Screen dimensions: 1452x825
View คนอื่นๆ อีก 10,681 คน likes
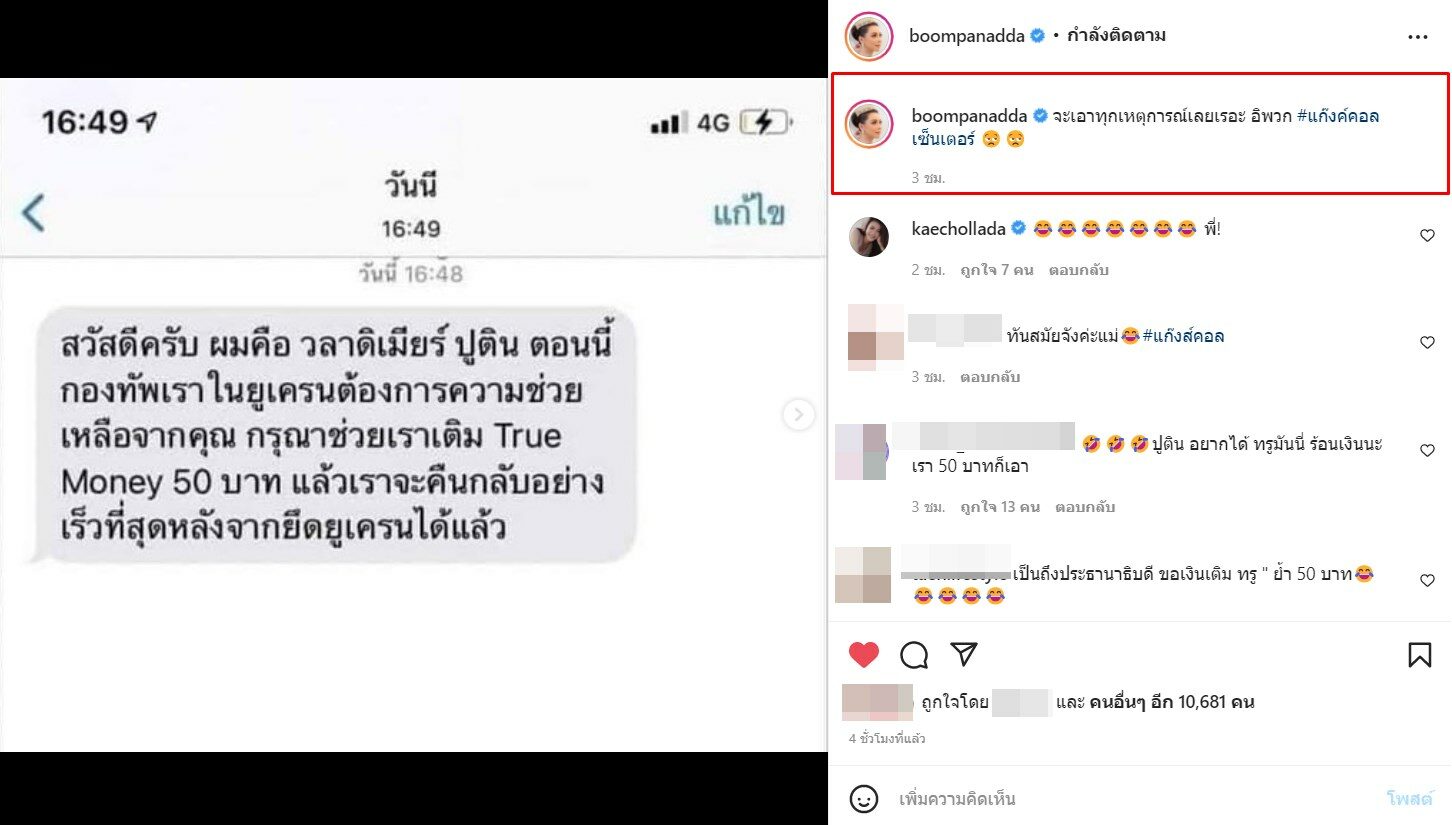[1167, 703]
